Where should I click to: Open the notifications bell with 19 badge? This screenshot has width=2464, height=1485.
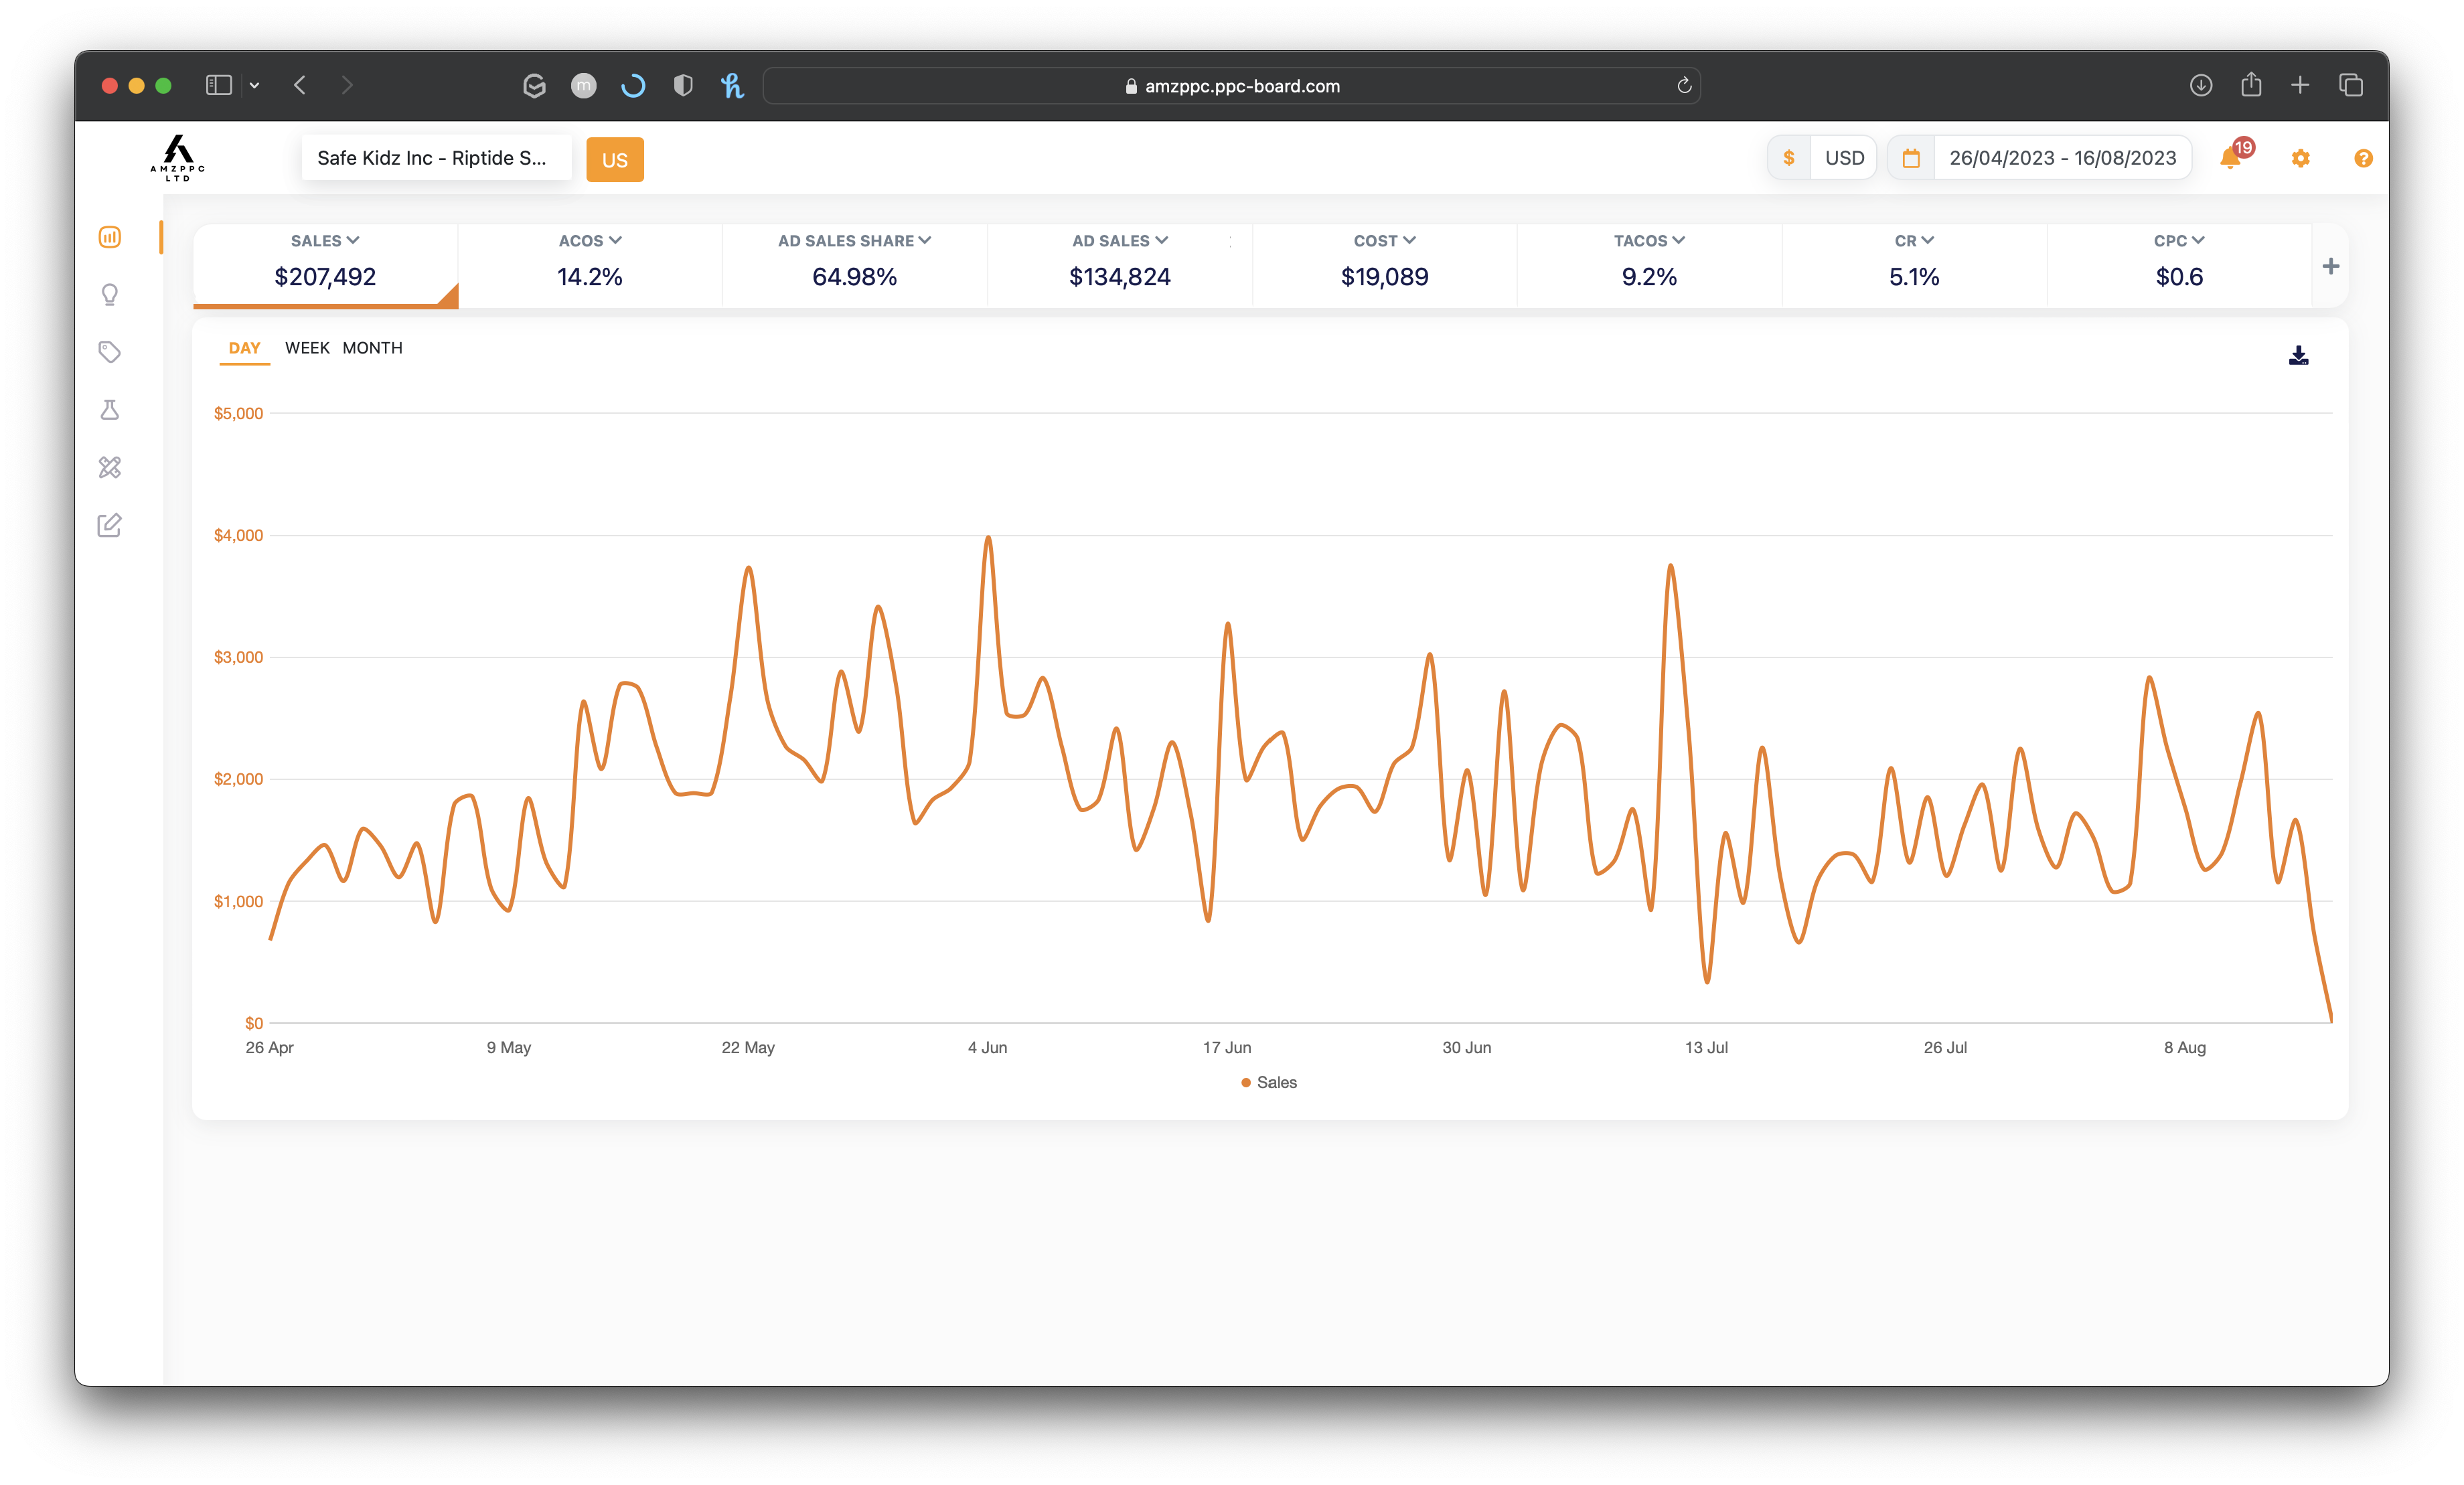2230,158
